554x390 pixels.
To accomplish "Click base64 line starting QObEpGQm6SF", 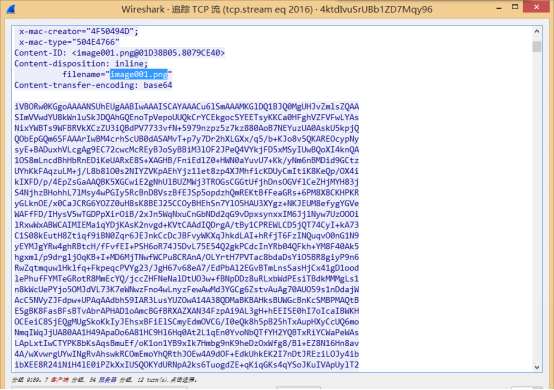I will pyautogui.click(x=187, y=139).
